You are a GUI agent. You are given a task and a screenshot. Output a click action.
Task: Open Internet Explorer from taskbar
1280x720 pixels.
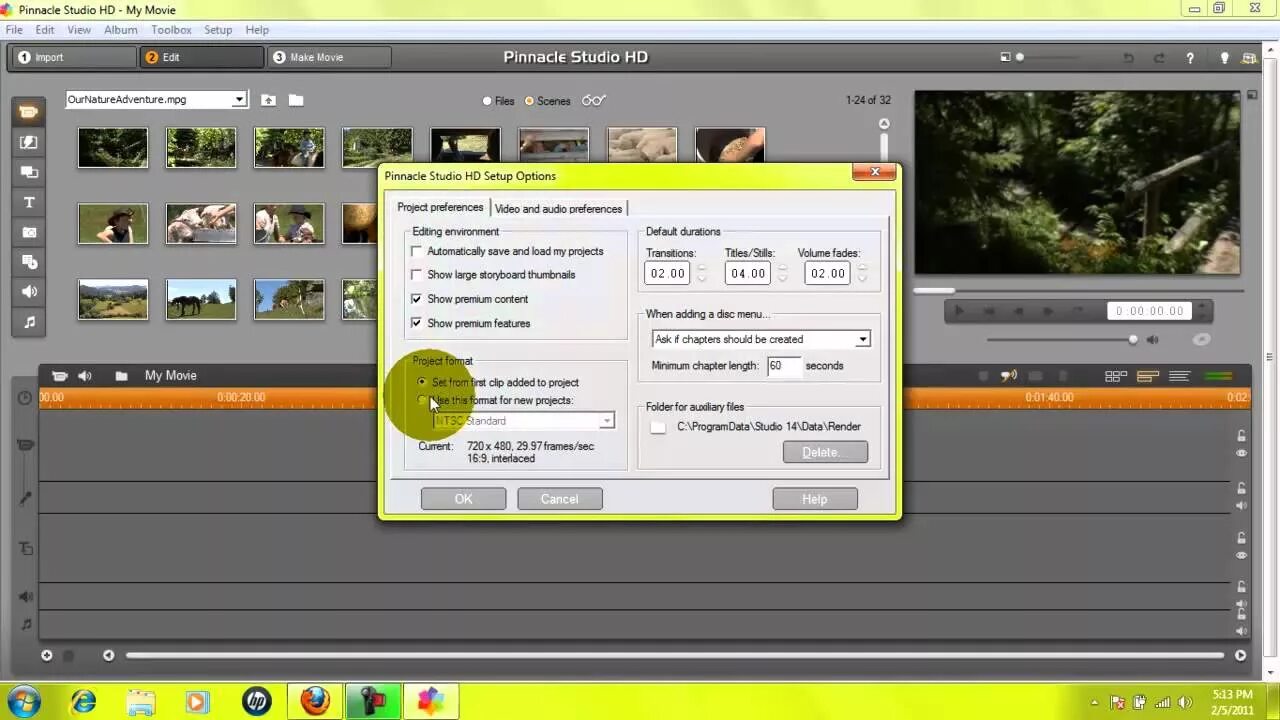click(x=84, y=701)
